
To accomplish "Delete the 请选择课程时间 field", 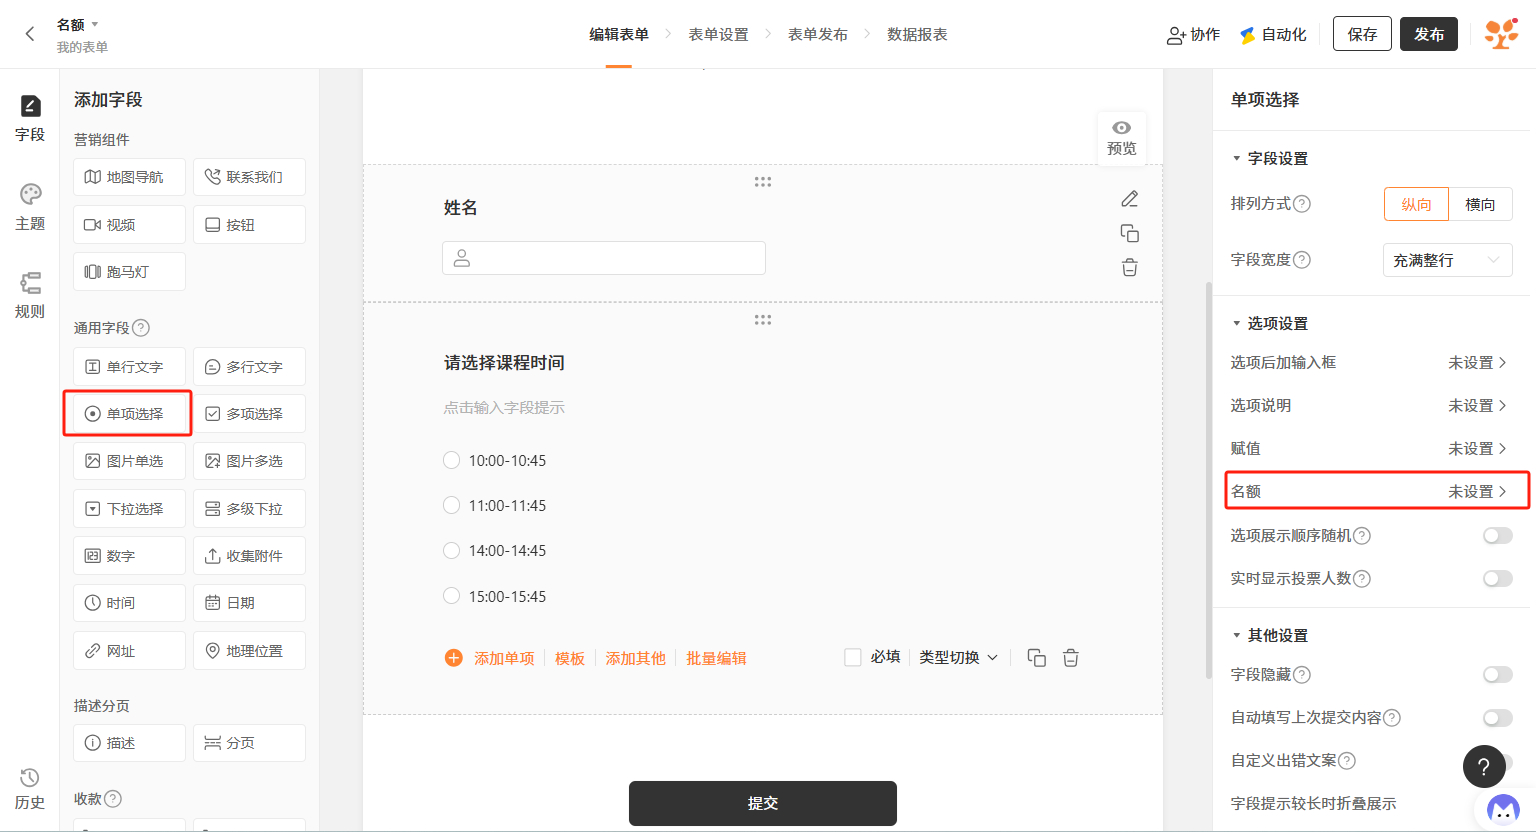I will pyautogui.click(x=1071, y=658).
